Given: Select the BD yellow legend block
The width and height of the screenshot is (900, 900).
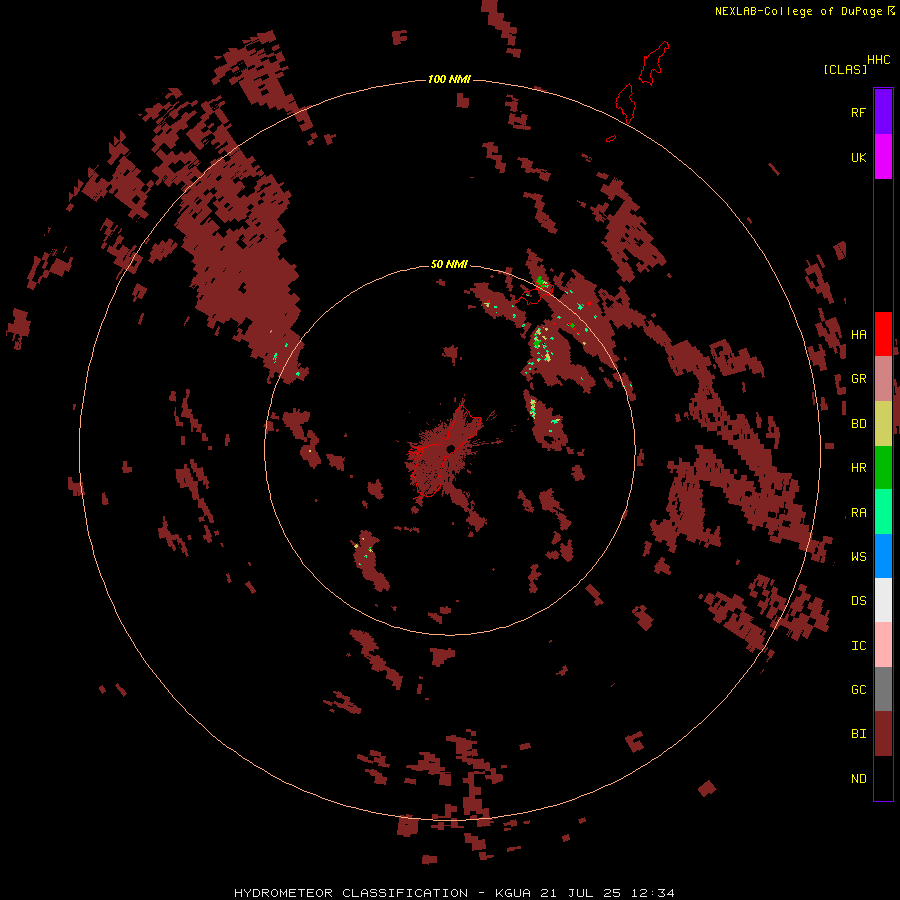Looking at the screenshot, I should pos(883,424).
